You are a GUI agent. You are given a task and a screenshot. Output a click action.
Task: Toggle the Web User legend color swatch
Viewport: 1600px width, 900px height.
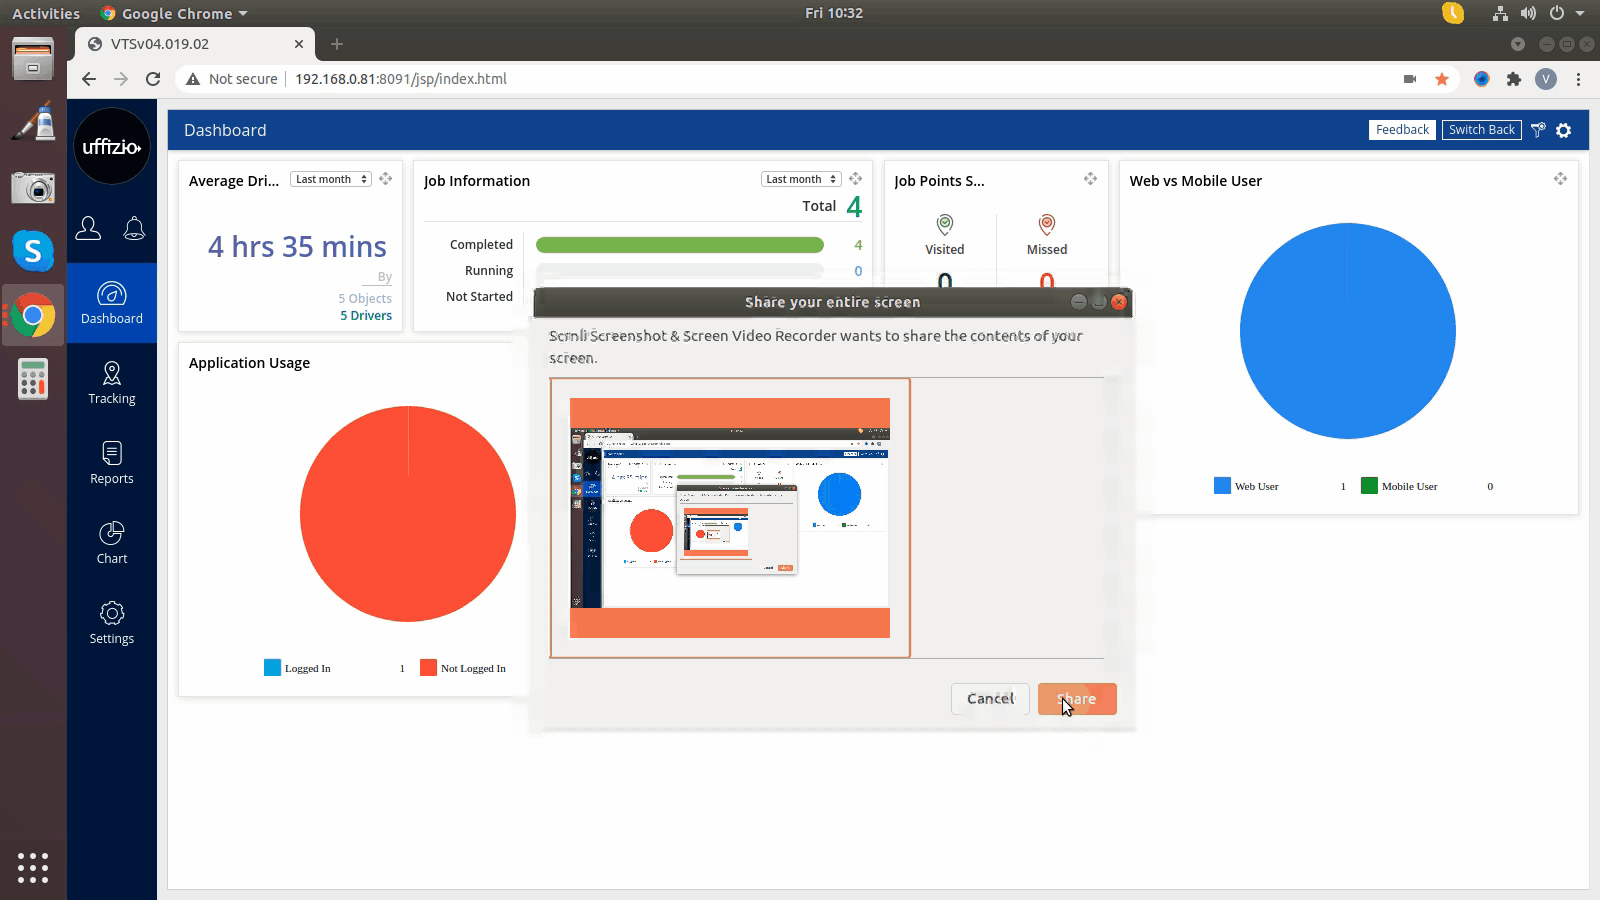1222,486
